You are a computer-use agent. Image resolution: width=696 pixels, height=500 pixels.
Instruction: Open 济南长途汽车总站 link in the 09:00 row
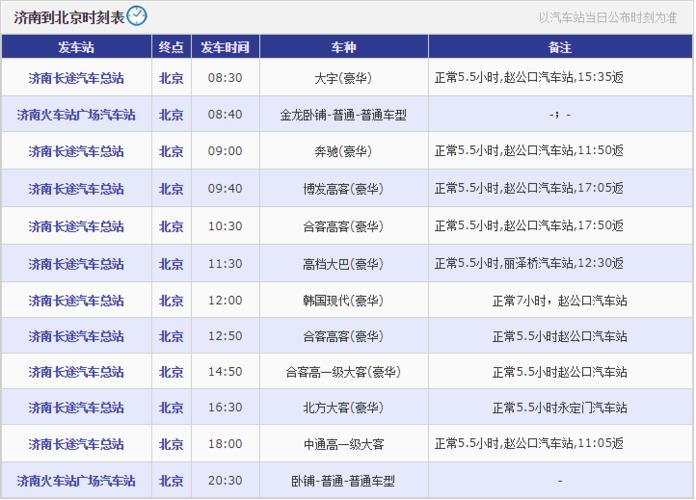point(76,151)
